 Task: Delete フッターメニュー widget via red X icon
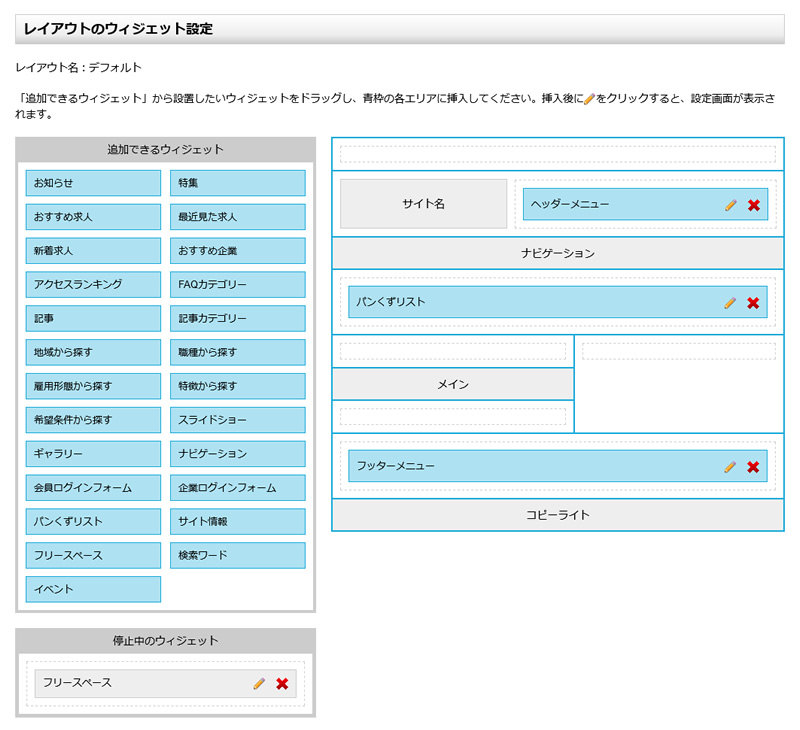752,465
